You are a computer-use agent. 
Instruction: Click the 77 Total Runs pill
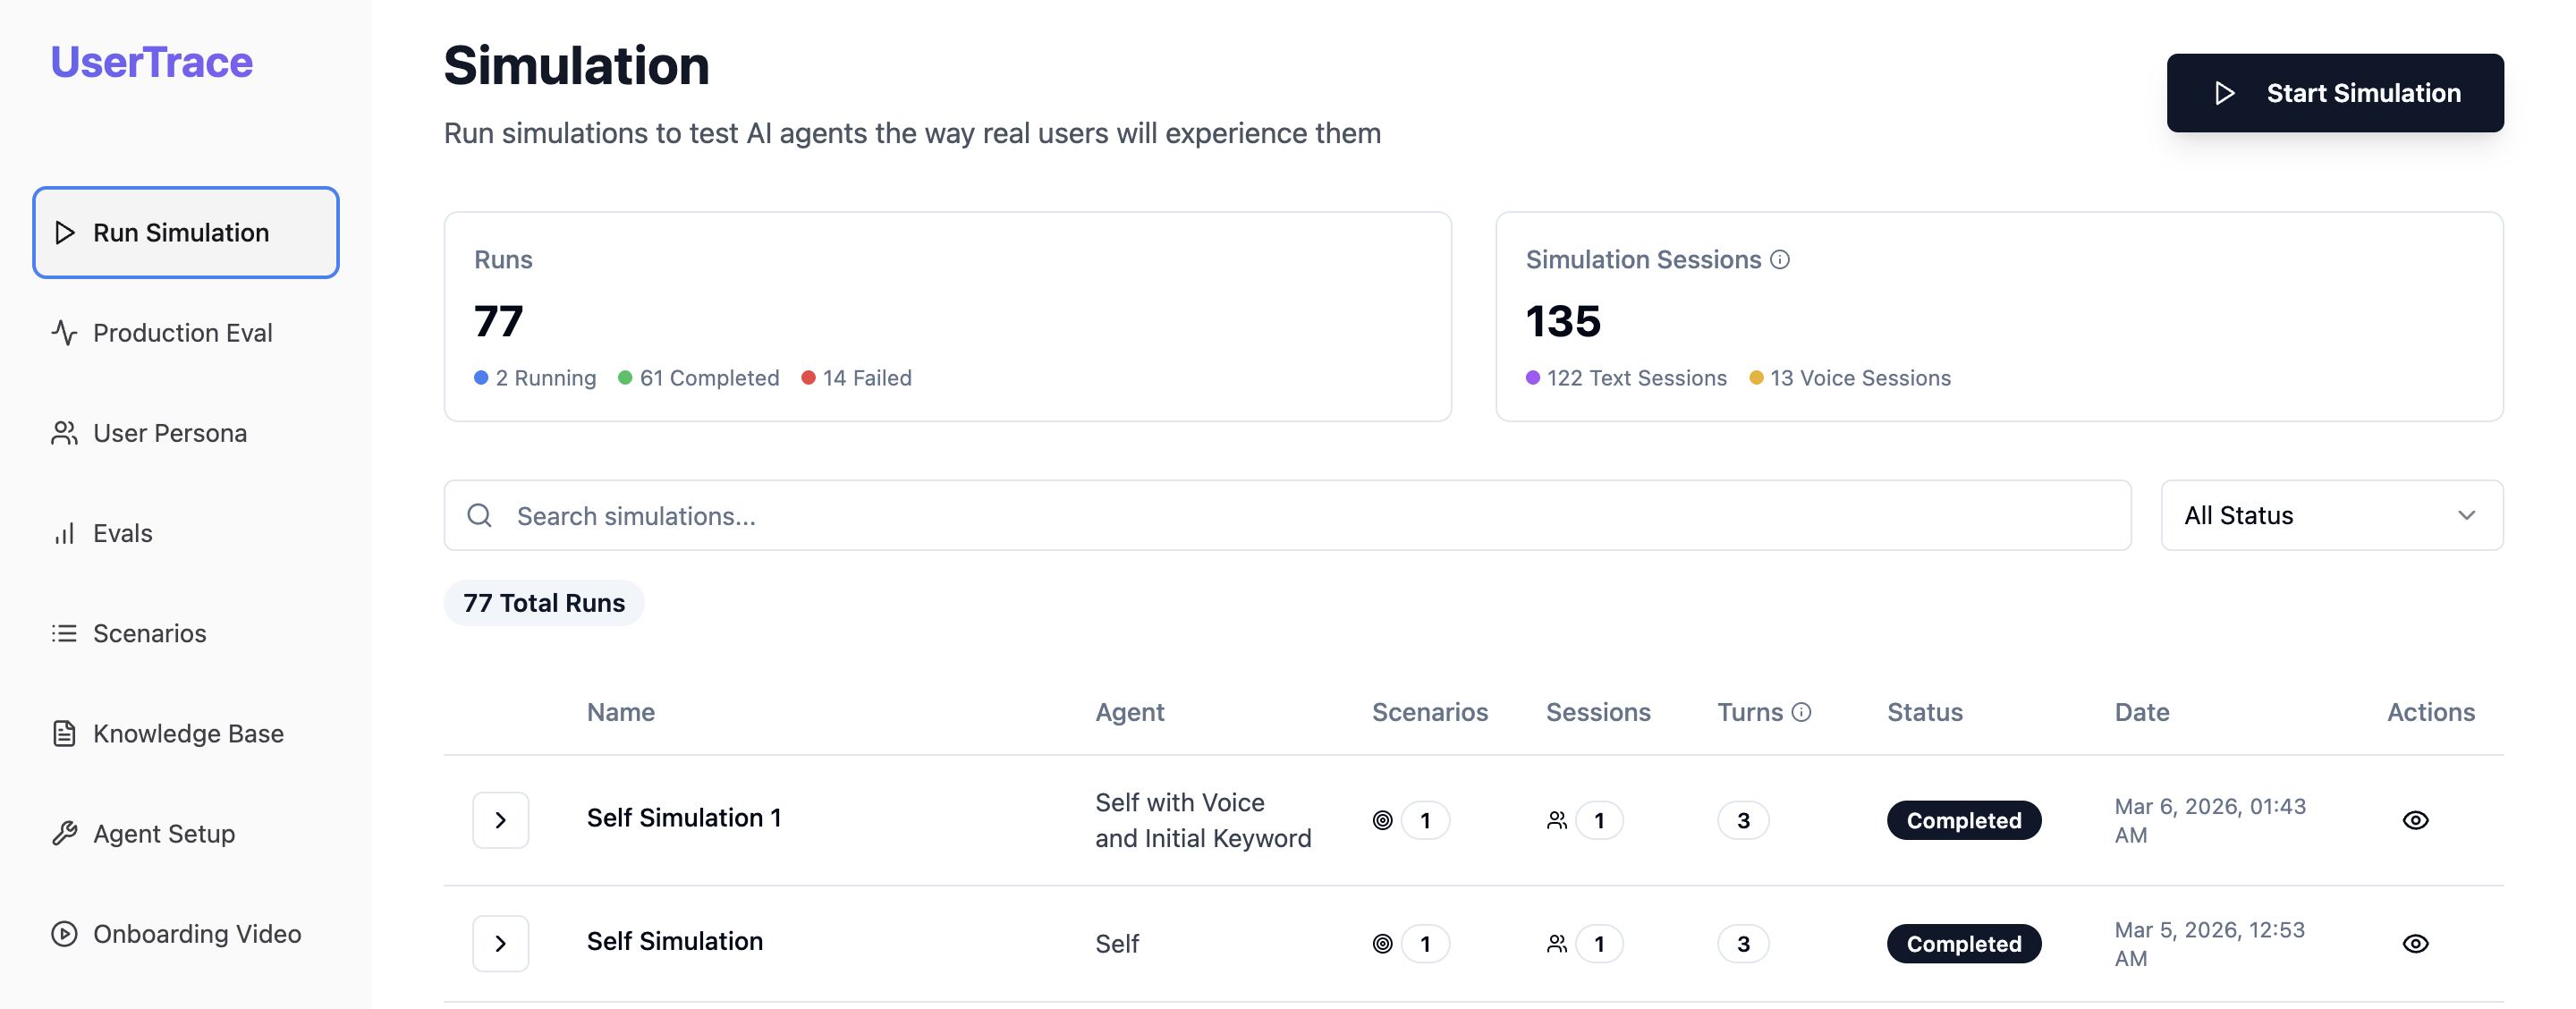pyautogui.click(x=544, y=603)
